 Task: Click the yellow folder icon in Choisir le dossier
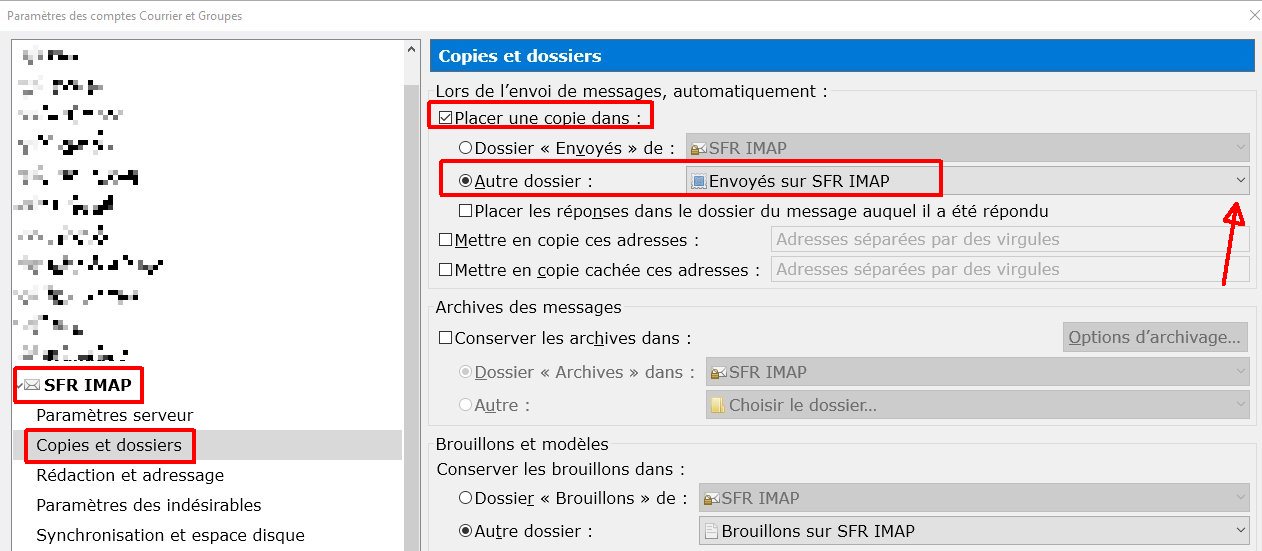pos(717,405)
